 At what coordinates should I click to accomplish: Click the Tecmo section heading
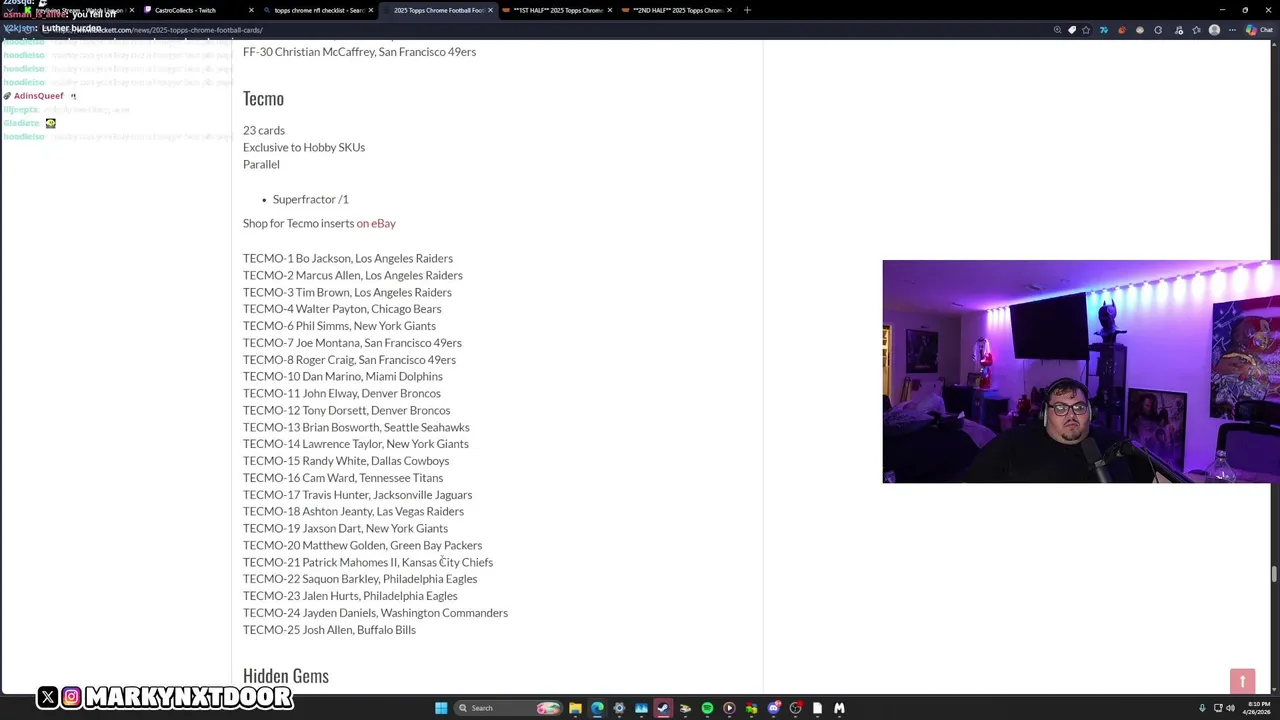click(x=263, y=98)
